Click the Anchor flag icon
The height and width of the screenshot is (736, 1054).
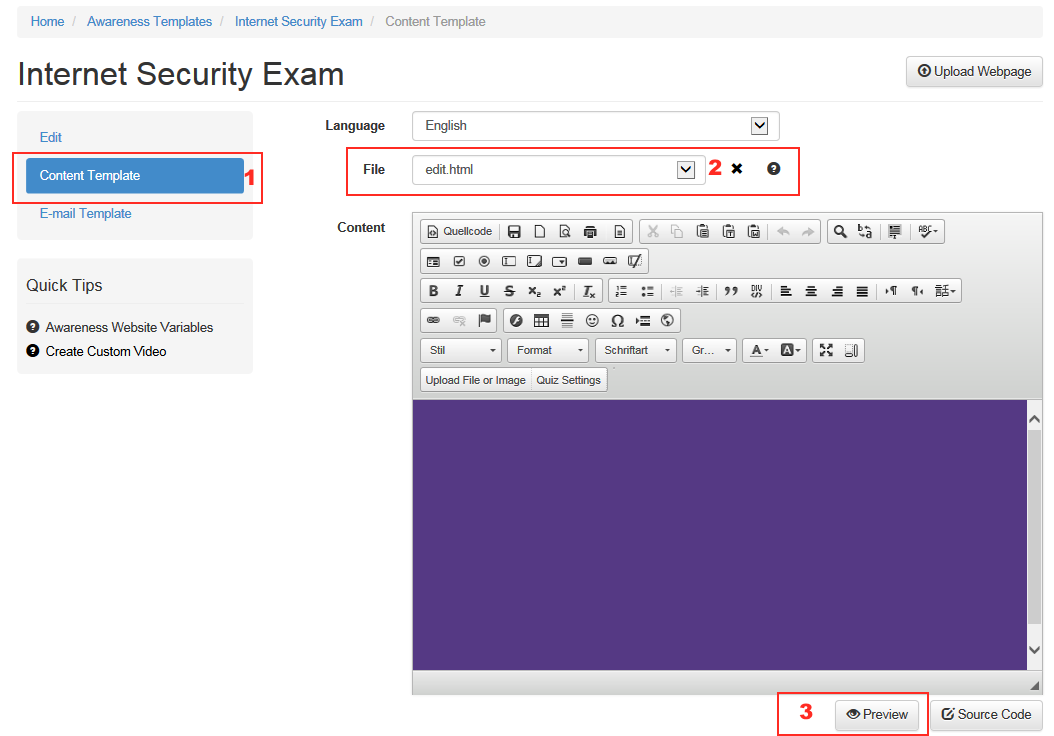(484, 321)
